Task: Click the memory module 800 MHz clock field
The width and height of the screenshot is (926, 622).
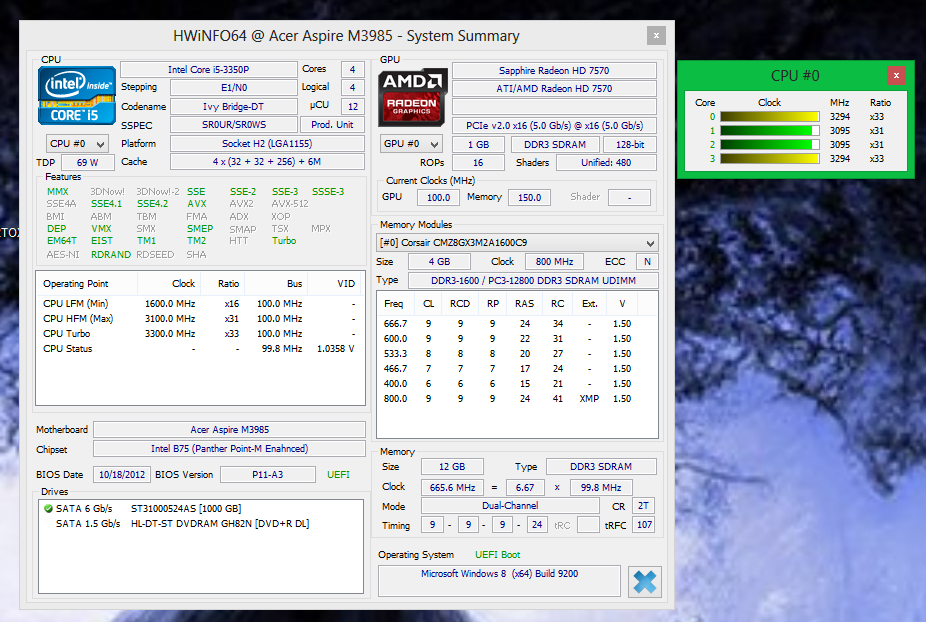Action: 555,261
